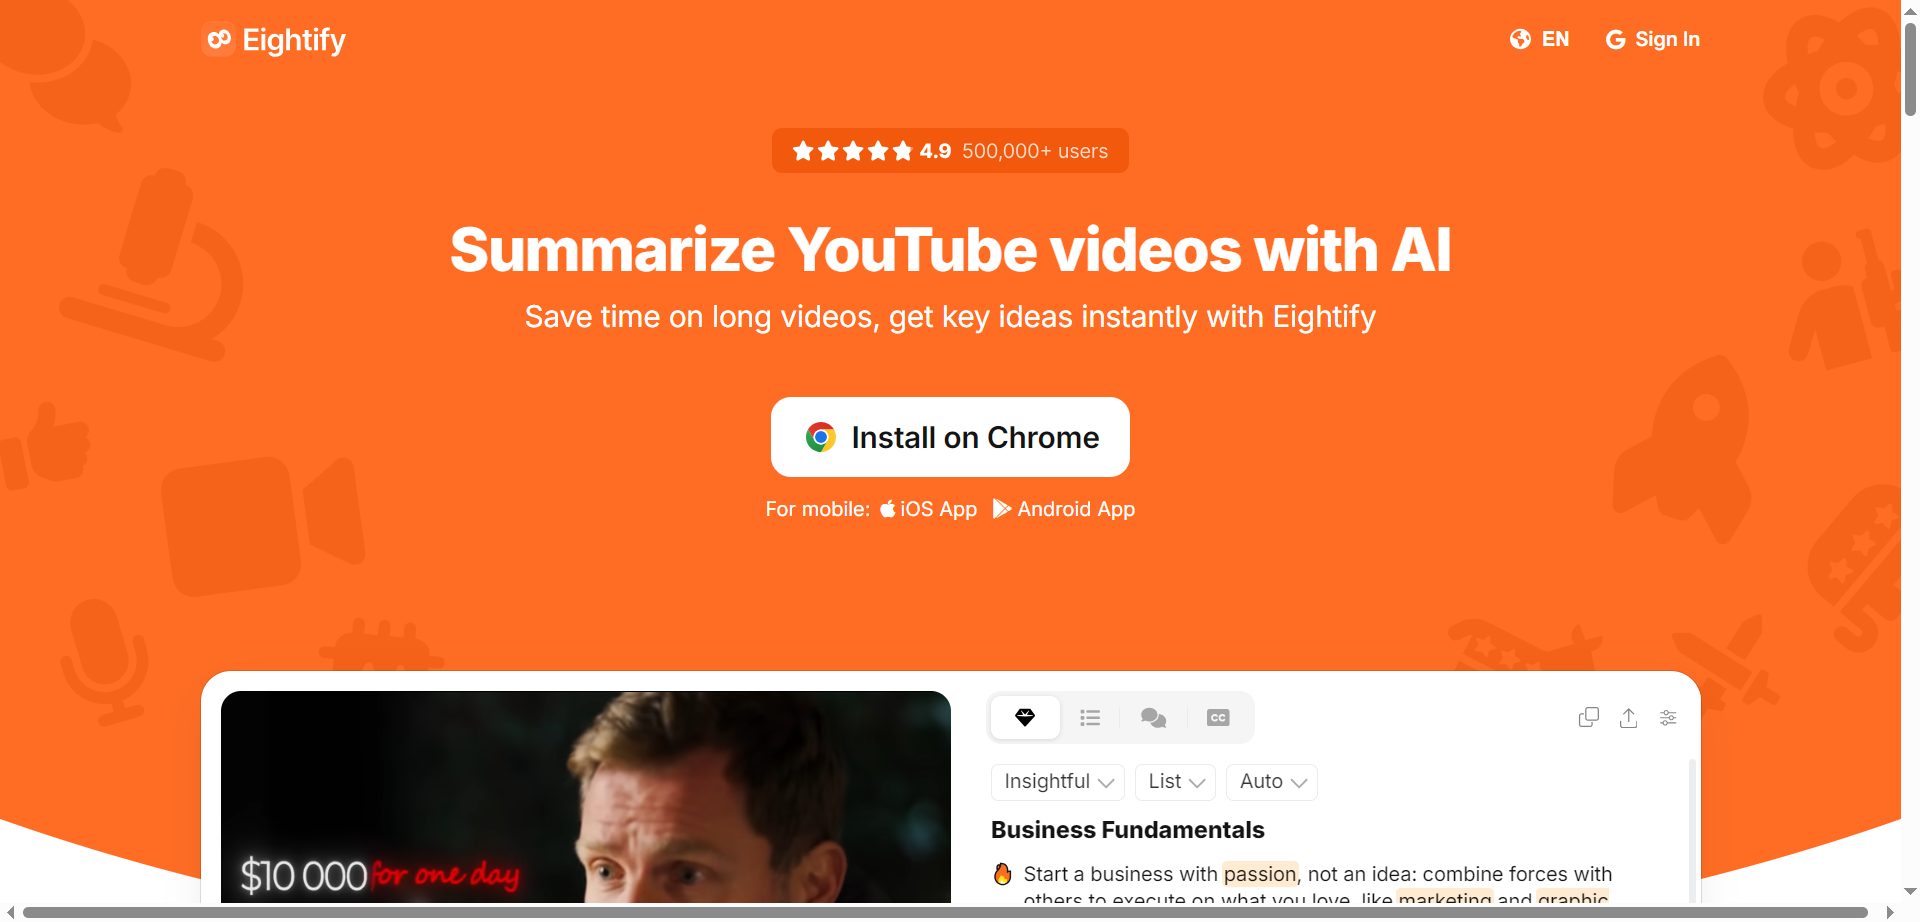Open the Android App link

coord(1064,509)
